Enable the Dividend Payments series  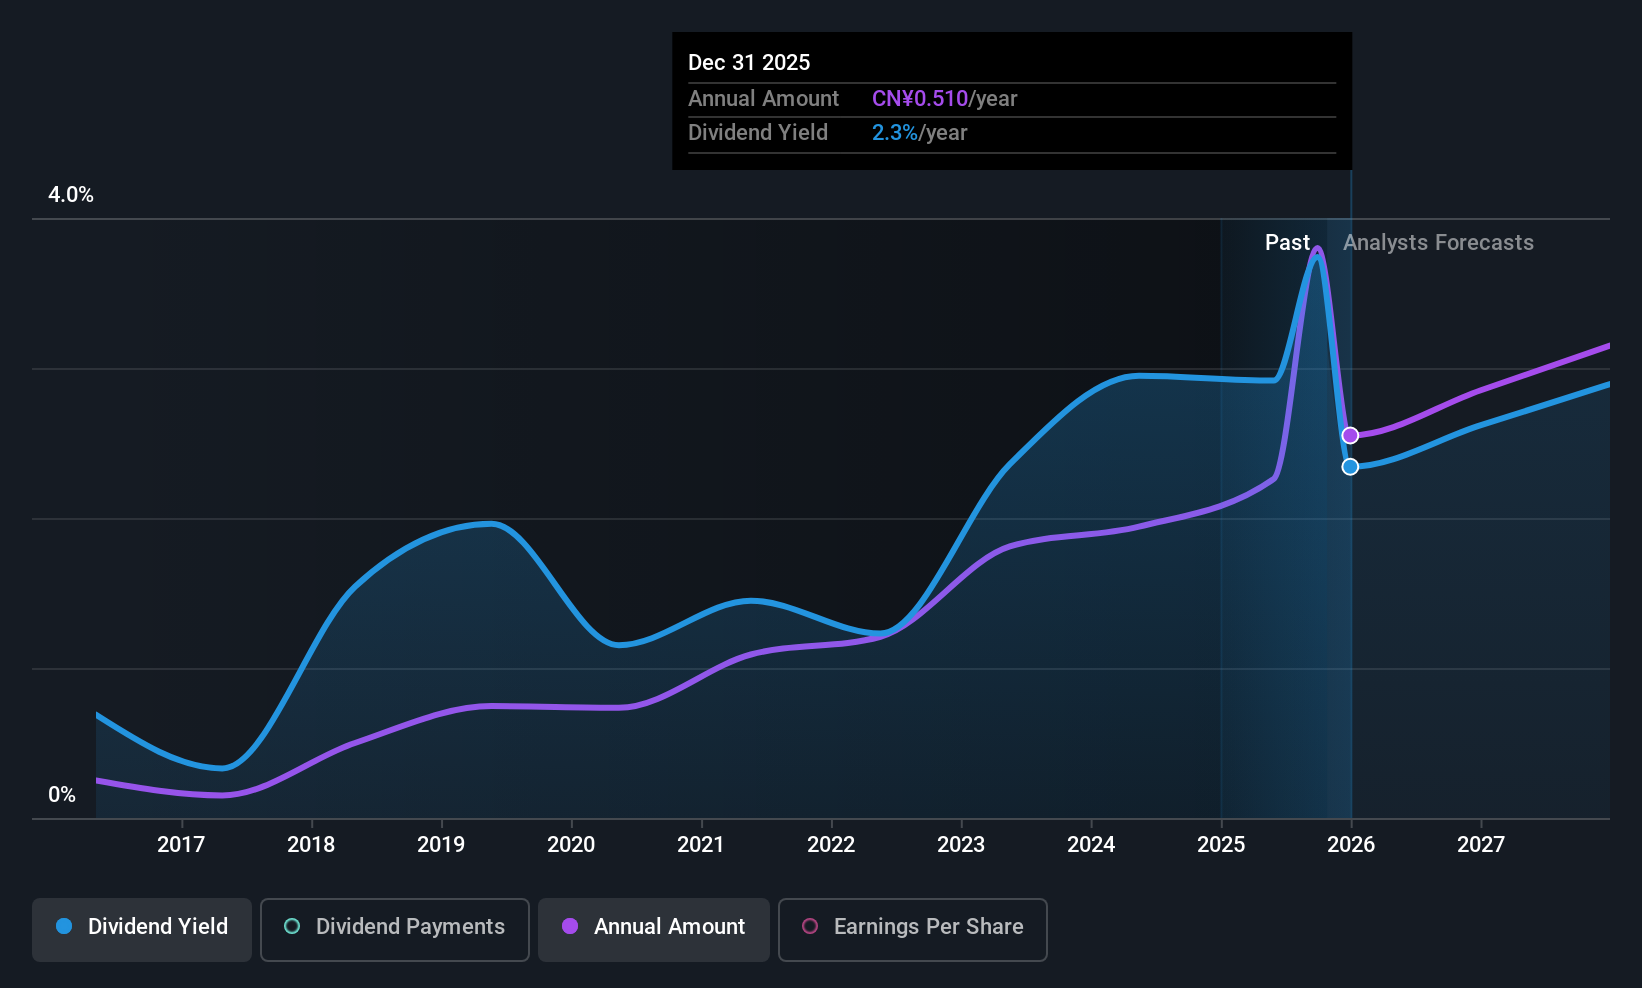(395, 929)
